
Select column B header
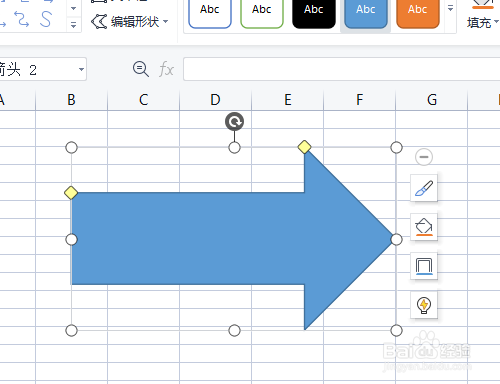(71, 100)
